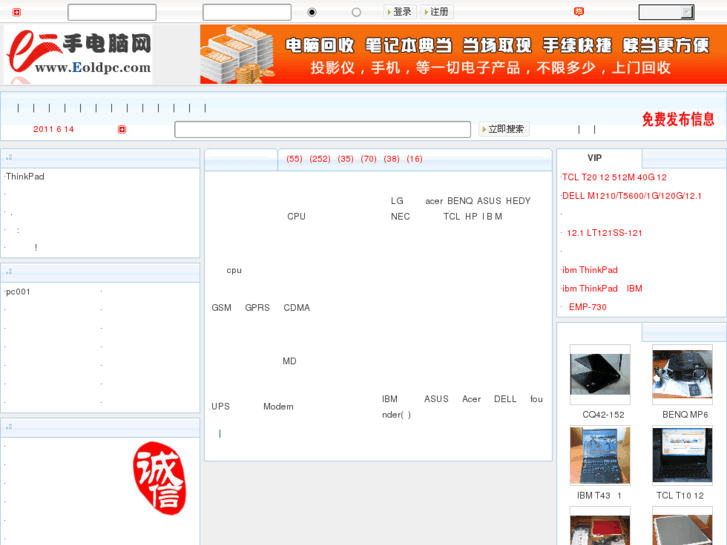The image size is (727, 545).
Task: Open the VIP listing 'ibm ThinkPad' without IBM suffix
Action: tap(590, 270)
